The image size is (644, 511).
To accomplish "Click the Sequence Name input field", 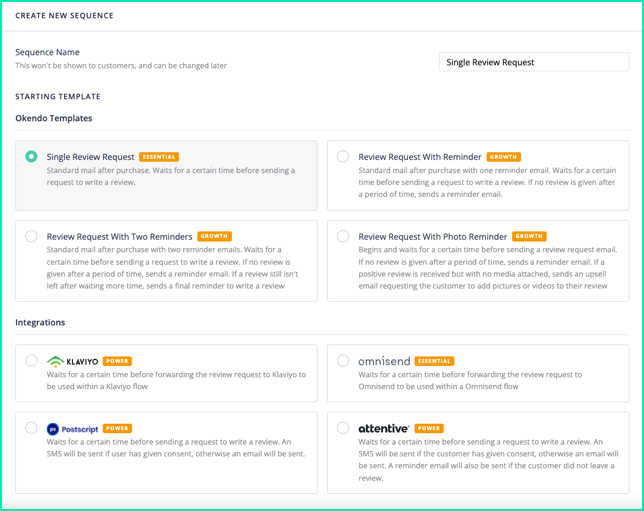I will pos(534,62).
